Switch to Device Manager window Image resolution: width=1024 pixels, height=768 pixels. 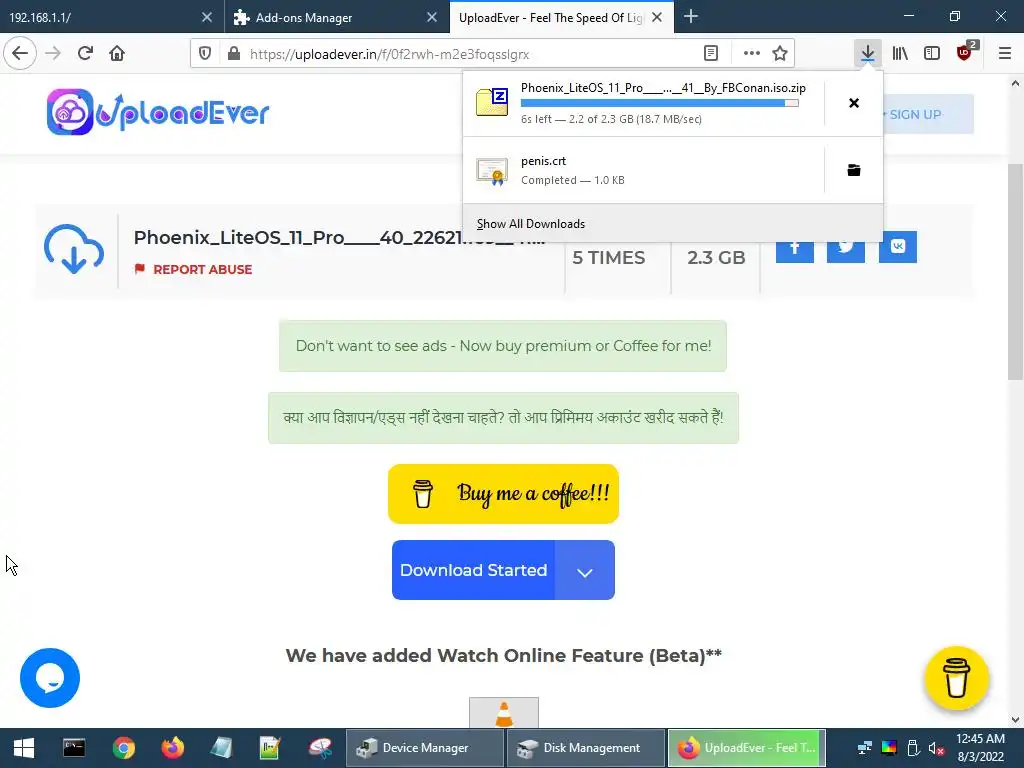(424, 748)
